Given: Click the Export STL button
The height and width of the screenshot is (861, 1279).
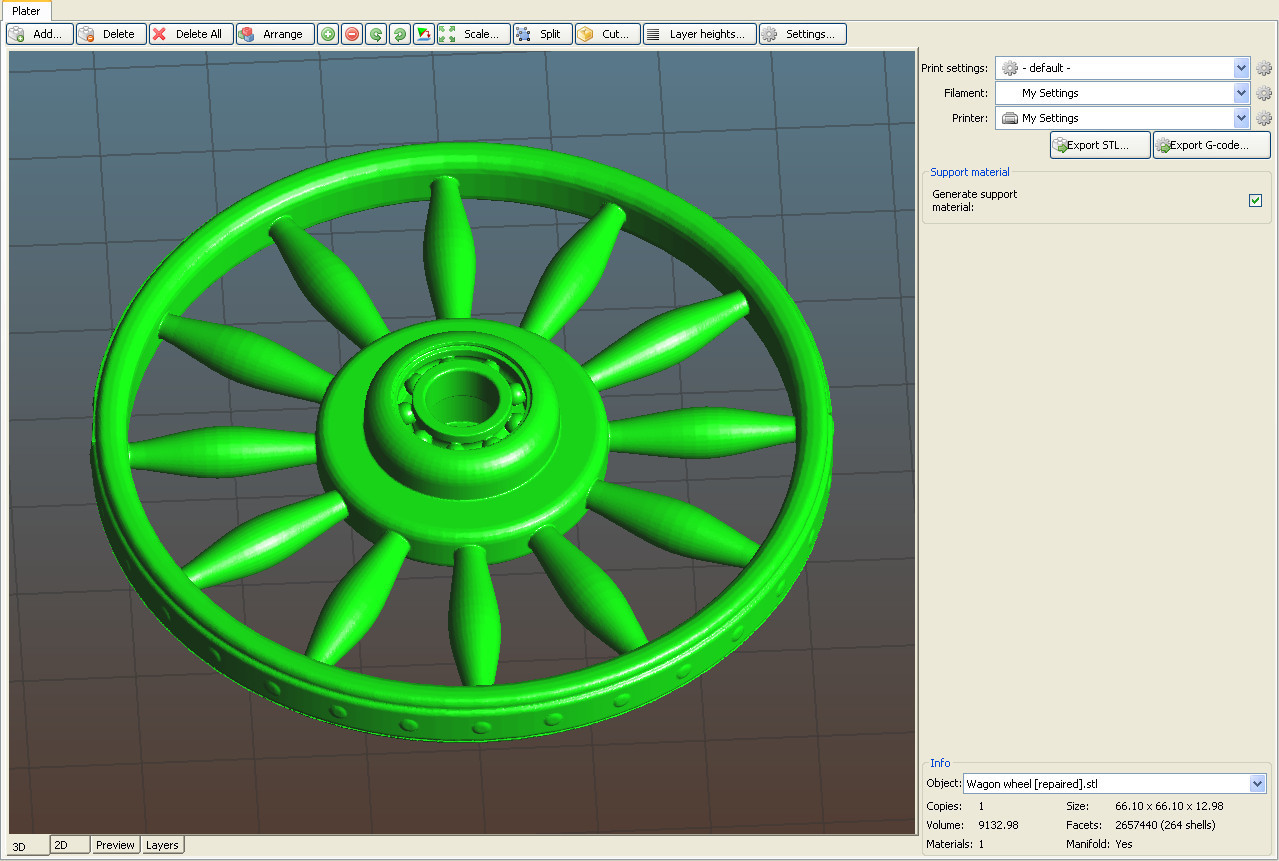Looking at the screenshot, I should (1100, 145).
